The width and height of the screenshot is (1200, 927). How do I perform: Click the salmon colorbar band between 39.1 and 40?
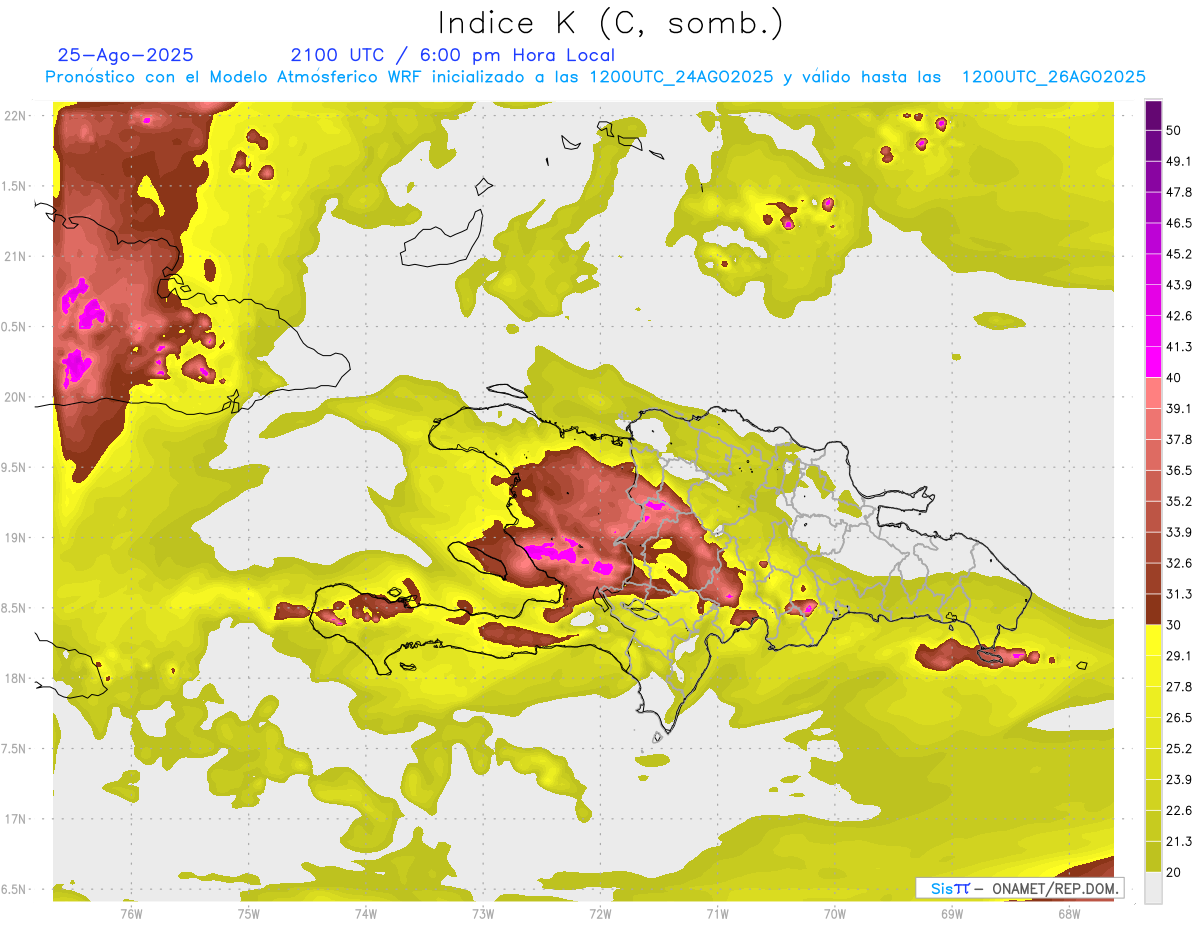pyautogui.click(x=1153, y=393)
